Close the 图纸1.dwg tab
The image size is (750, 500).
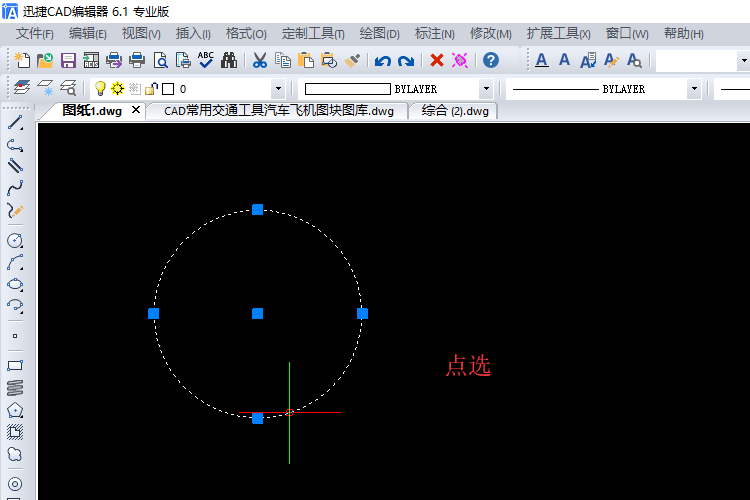136,110
